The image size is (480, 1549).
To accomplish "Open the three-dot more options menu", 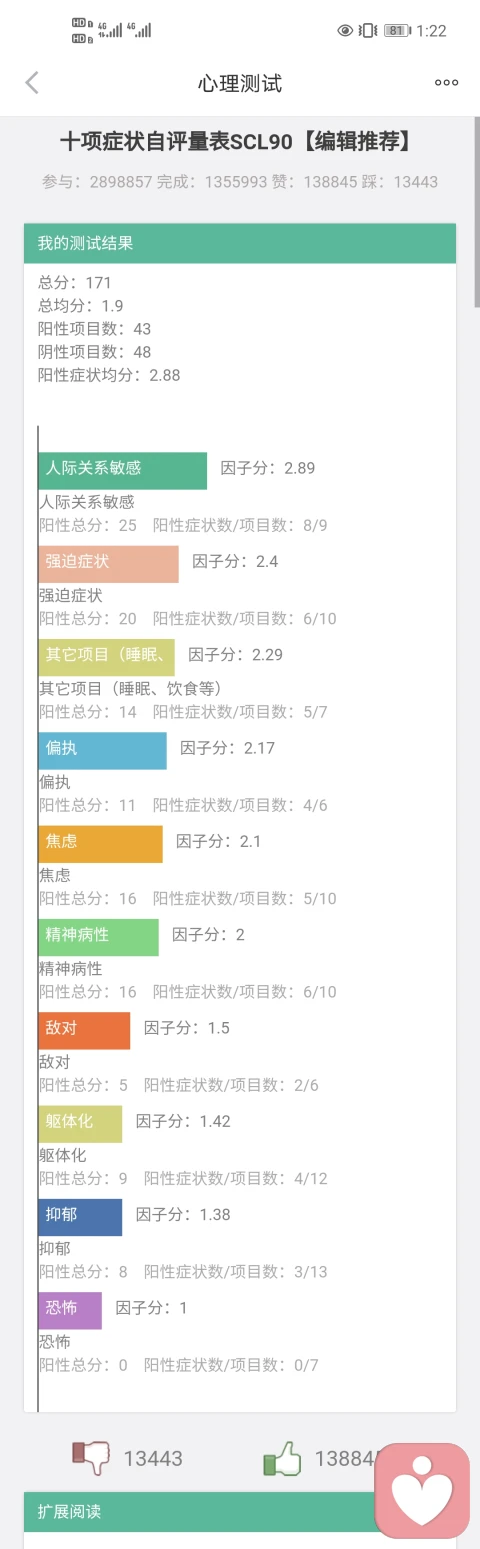I will click(446, 83).
